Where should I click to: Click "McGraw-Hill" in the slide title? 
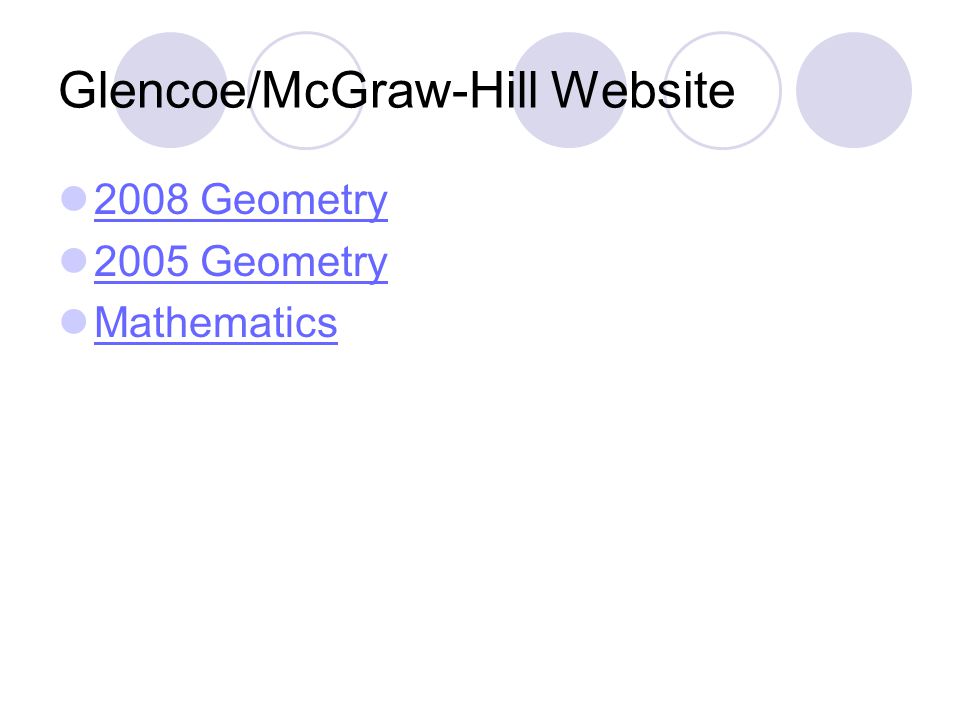coord(399,91)
